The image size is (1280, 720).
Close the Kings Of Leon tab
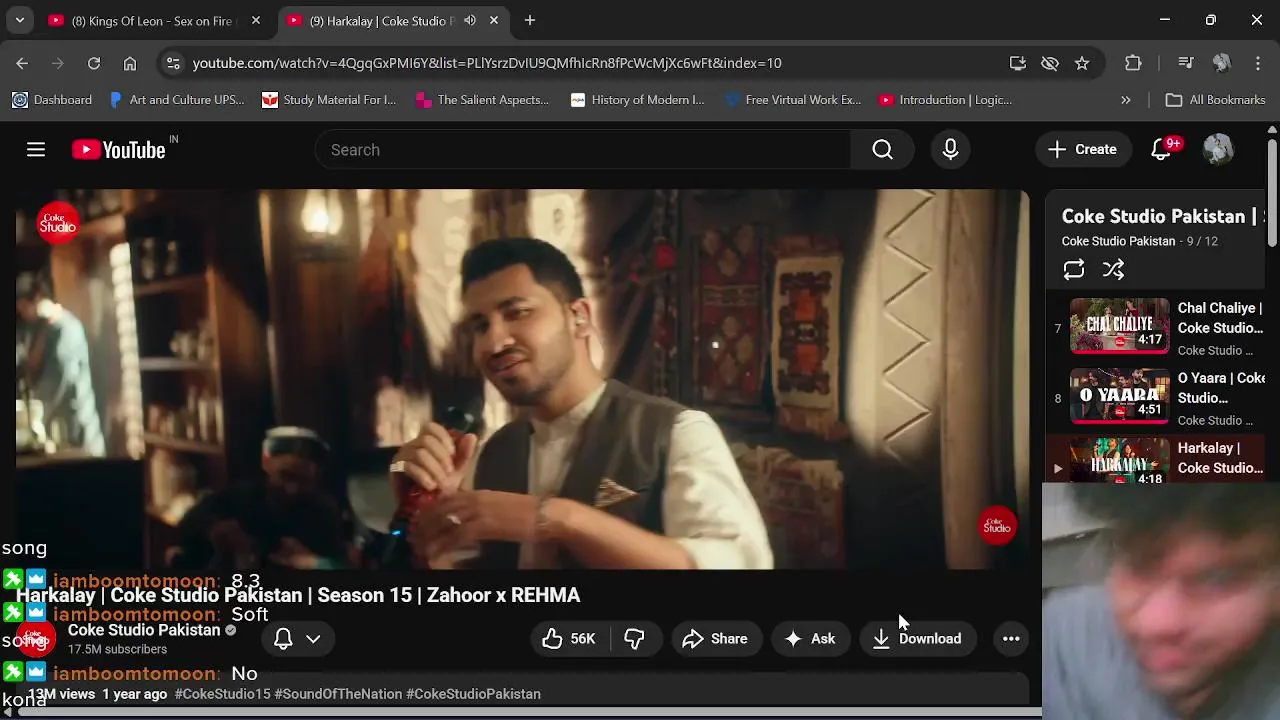coord(256,20)
